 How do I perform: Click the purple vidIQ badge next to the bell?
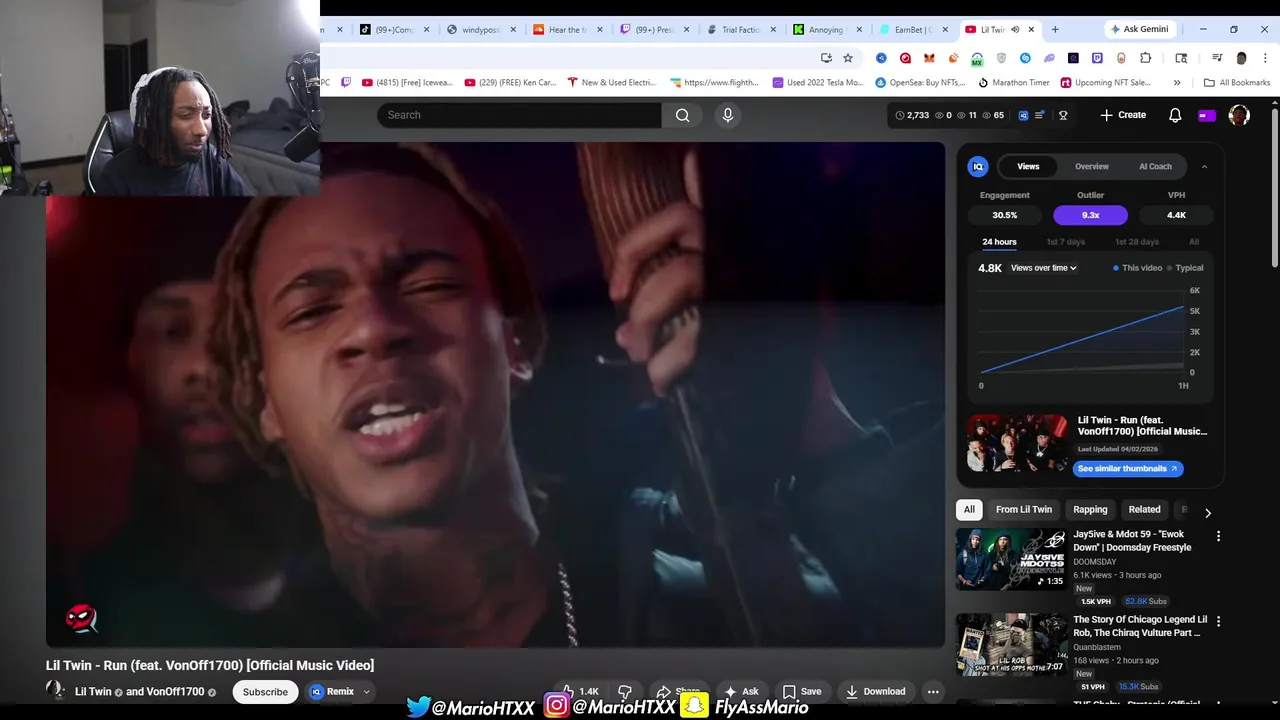click(x=1207, y=116)
